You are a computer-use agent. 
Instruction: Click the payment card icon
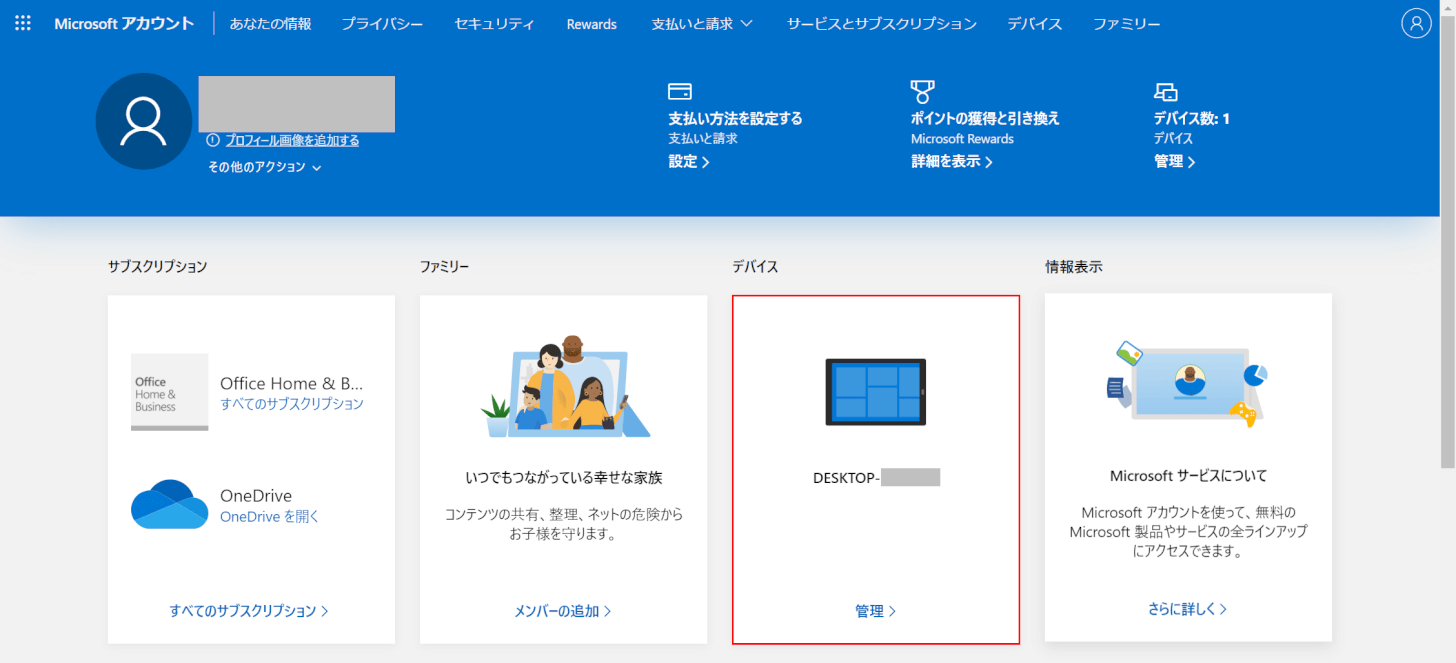coord(680,92)
